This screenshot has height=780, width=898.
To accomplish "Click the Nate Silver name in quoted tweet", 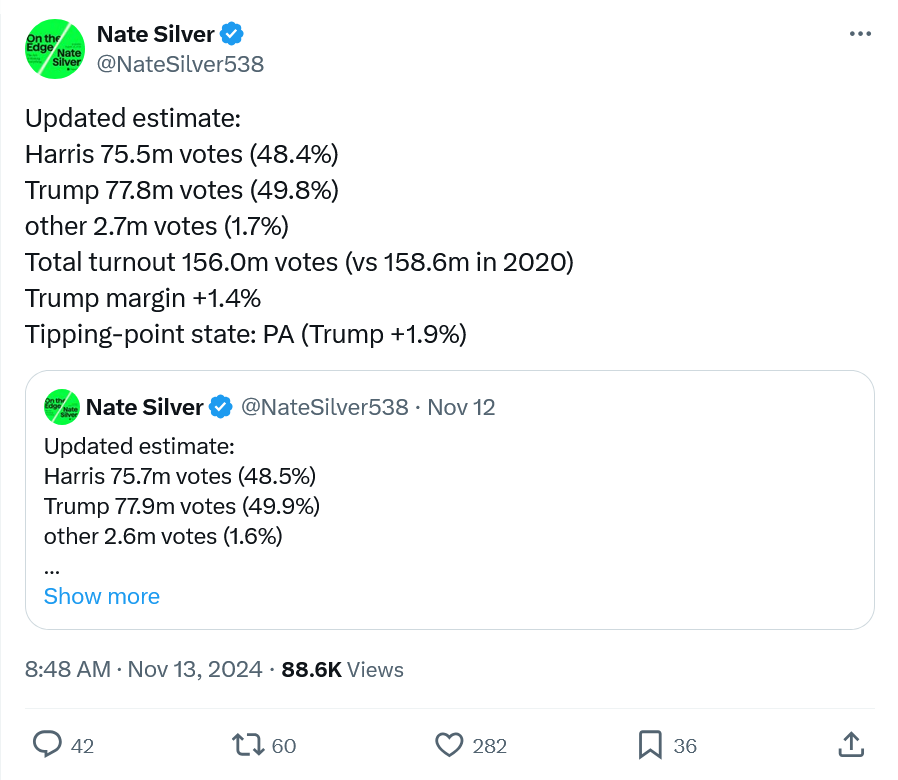I will [144, 408].
